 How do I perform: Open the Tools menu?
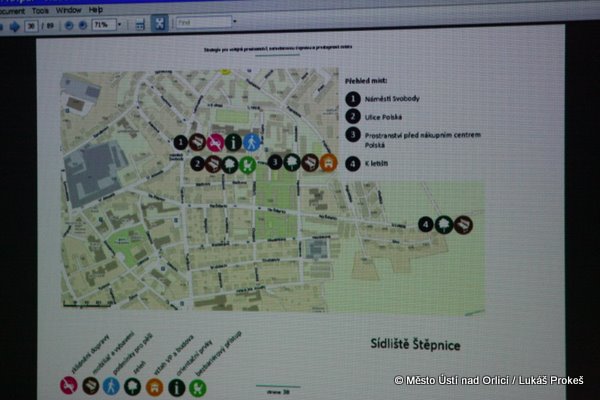point(40,9)
